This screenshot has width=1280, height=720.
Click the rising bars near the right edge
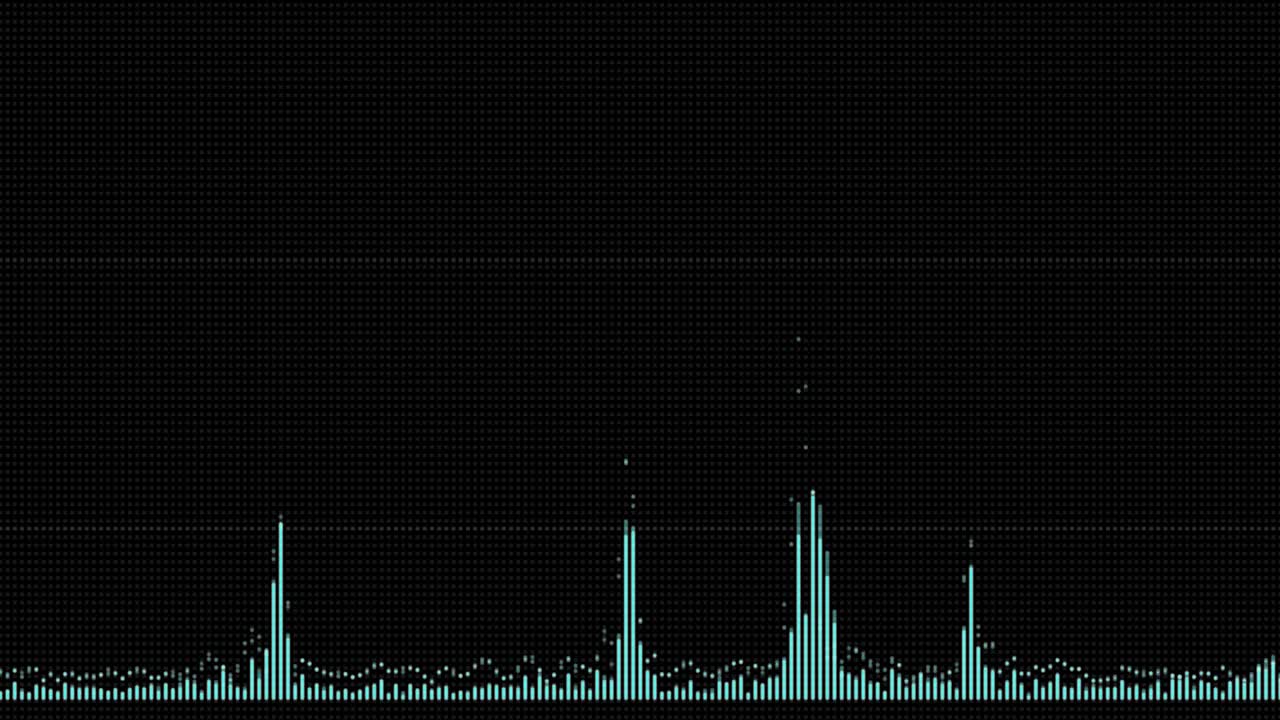[1262, 682]
